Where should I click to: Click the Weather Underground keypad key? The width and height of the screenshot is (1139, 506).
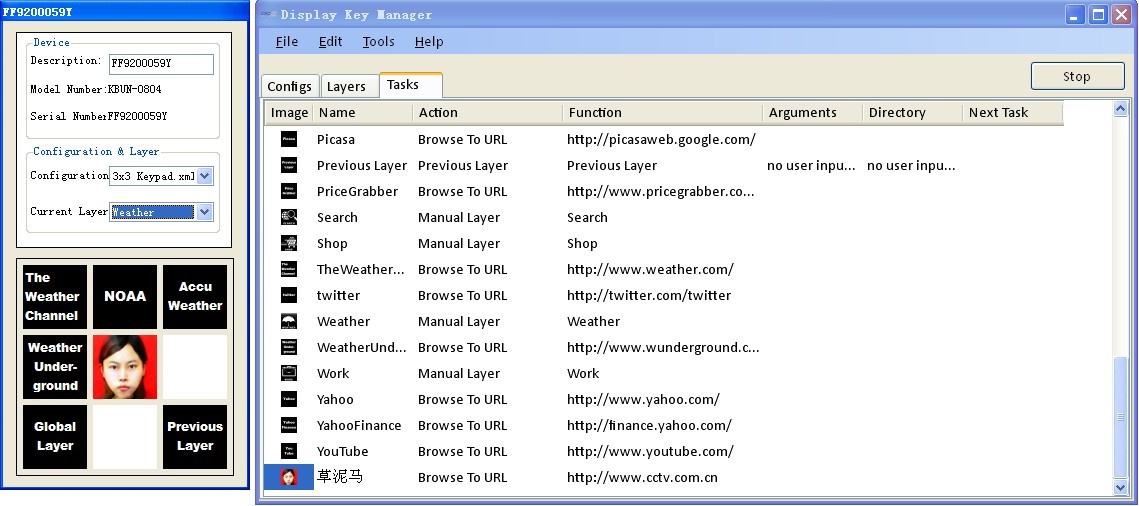click(x=54, y=367)
